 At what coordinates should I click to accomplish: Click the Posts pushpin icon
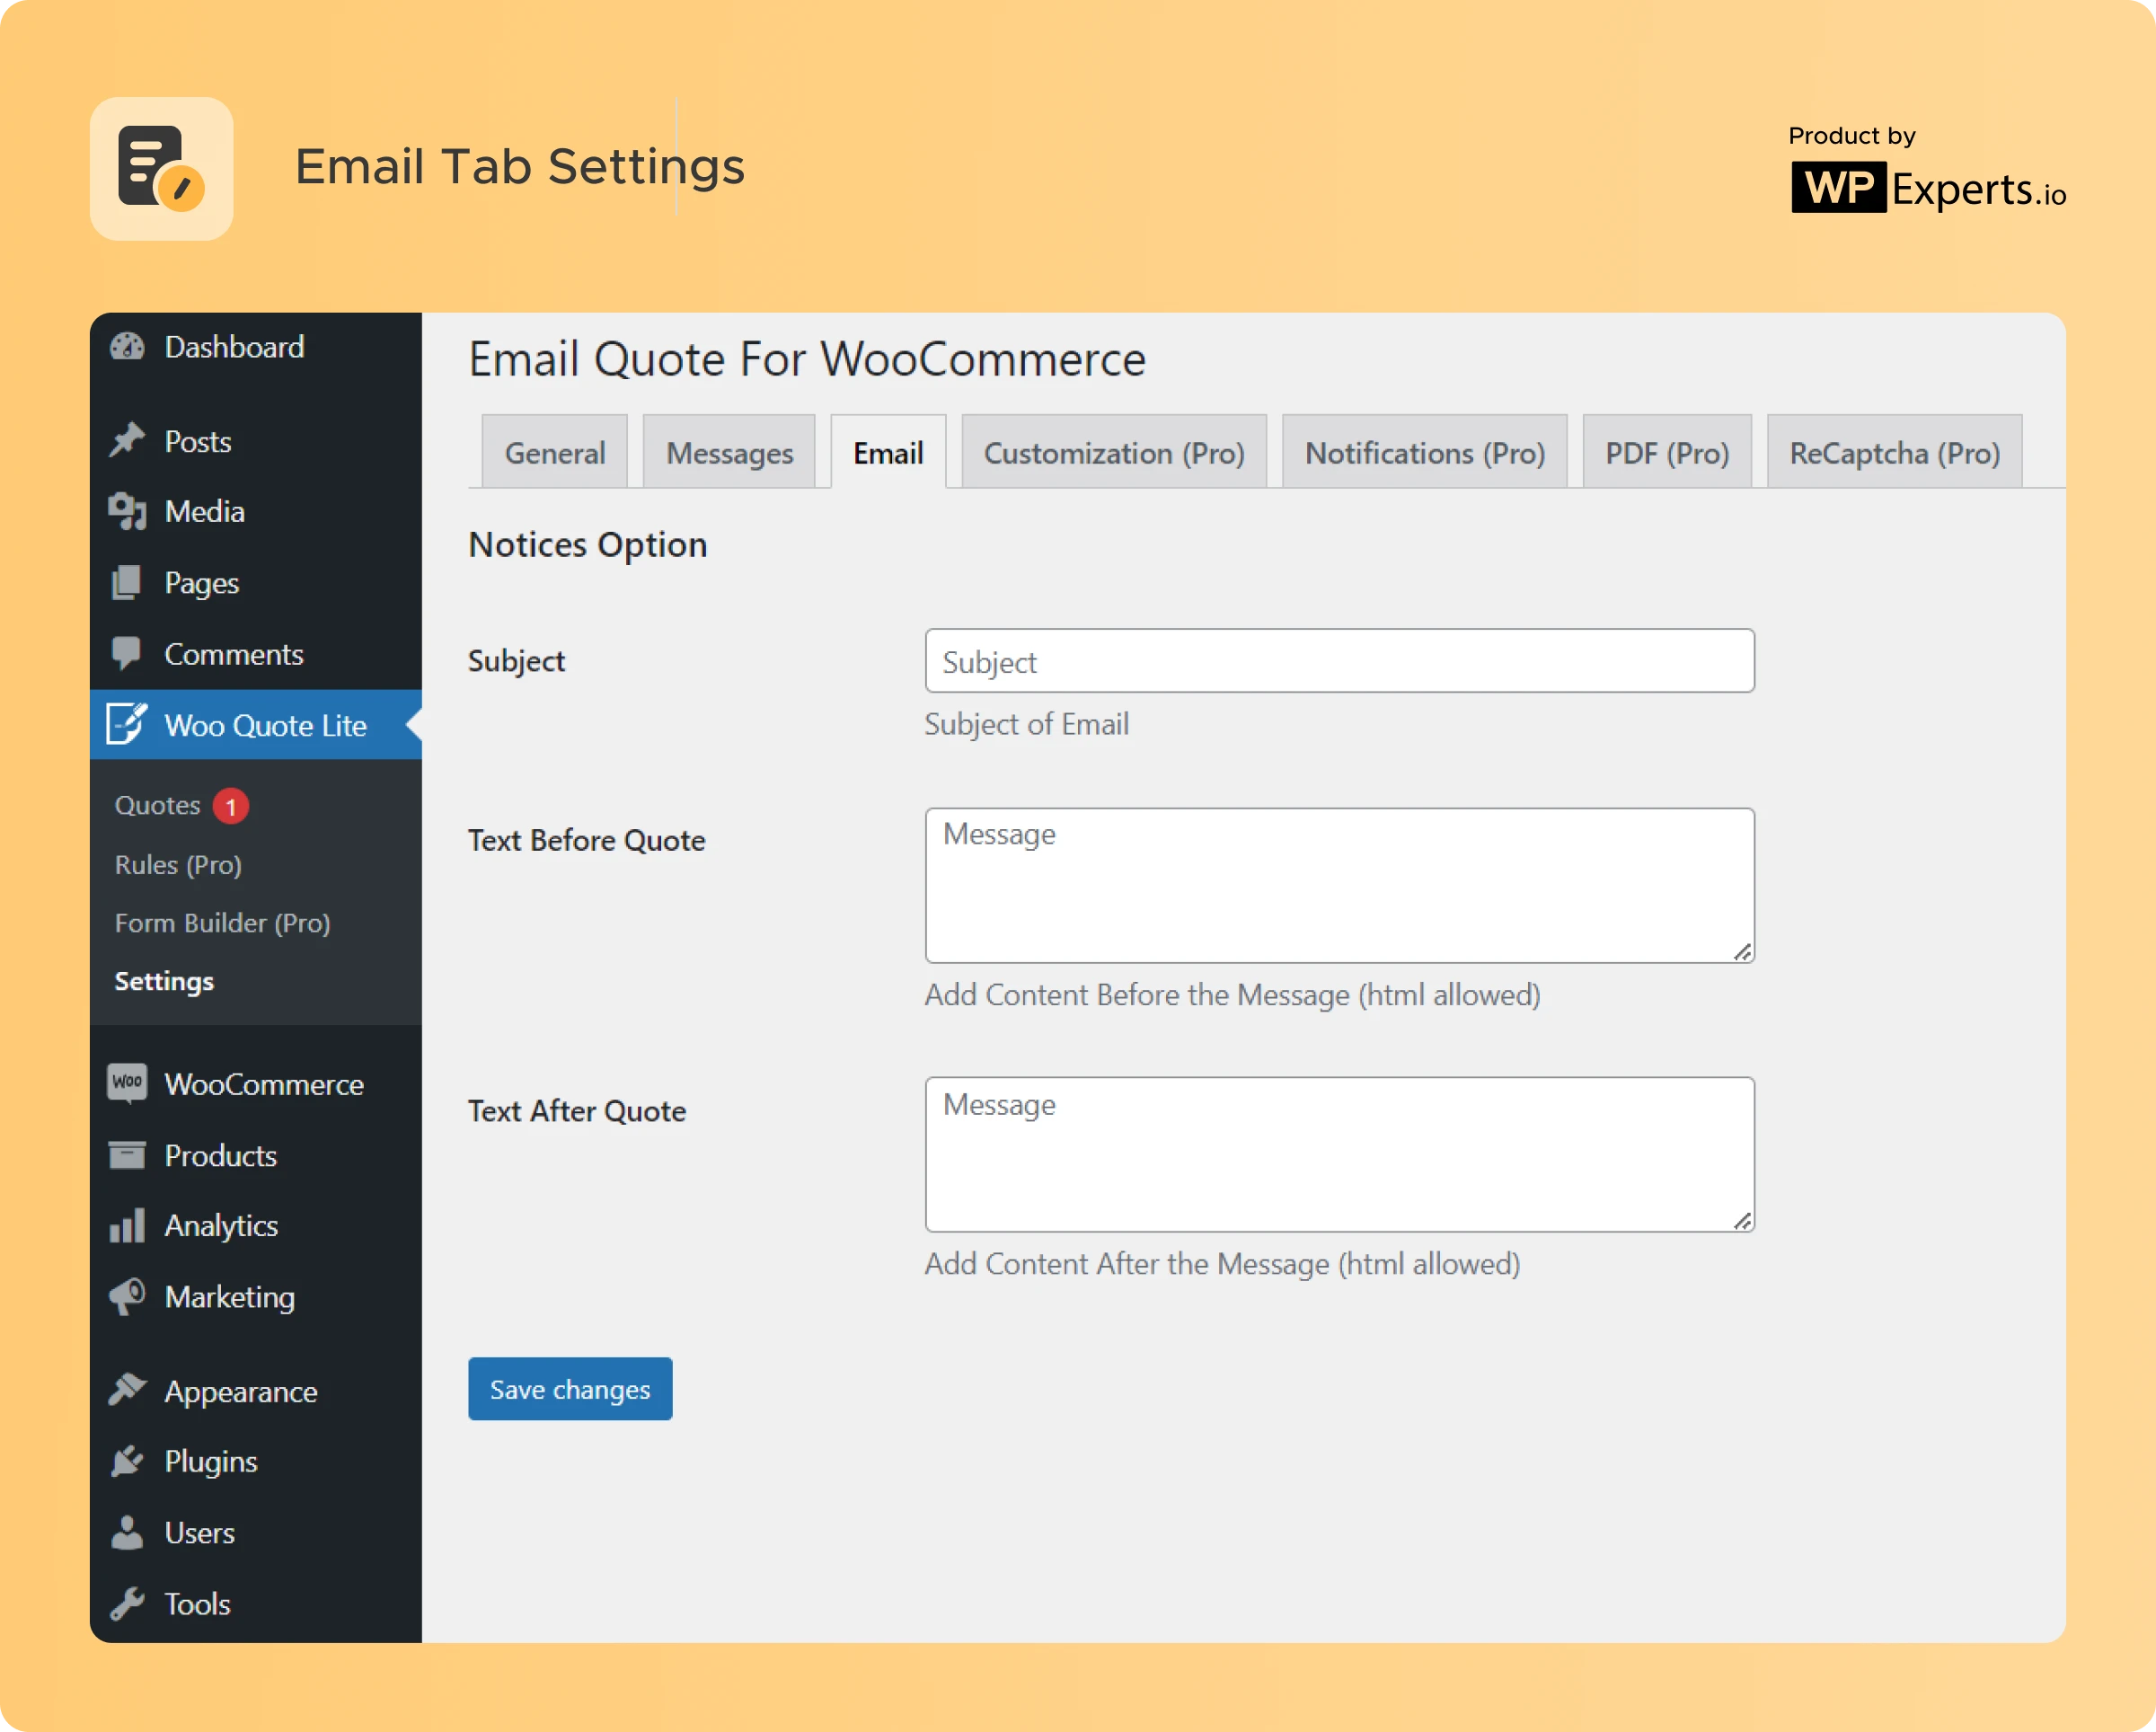coord(127,441)
